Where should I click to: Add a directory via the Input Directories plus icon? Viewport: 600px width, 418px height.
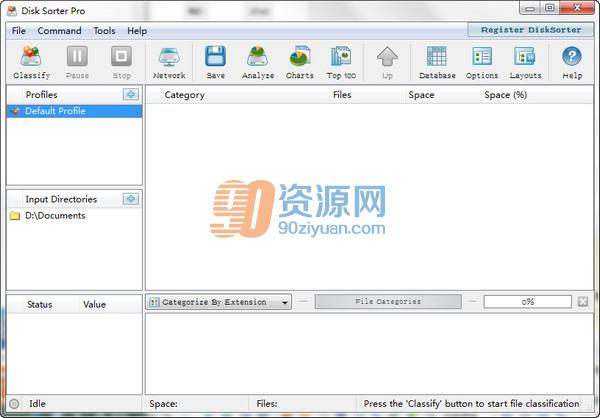coord(131,199)
